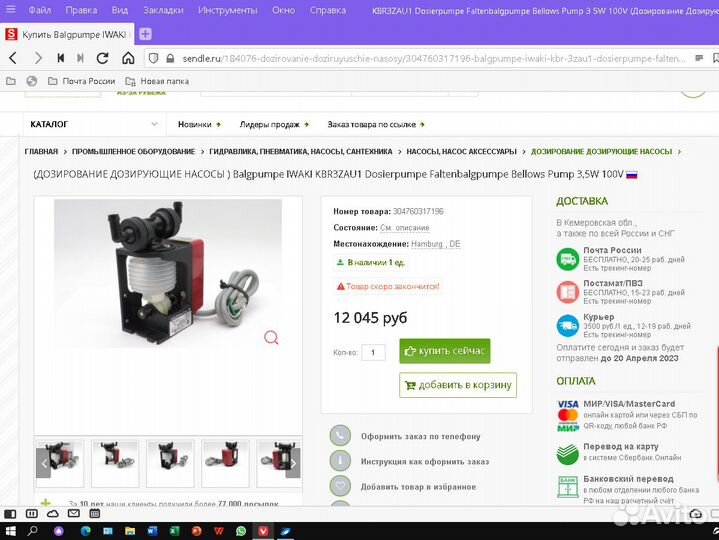Click the sendle.ru address bar
719x540 pixels.
click(x=433, y=59)
